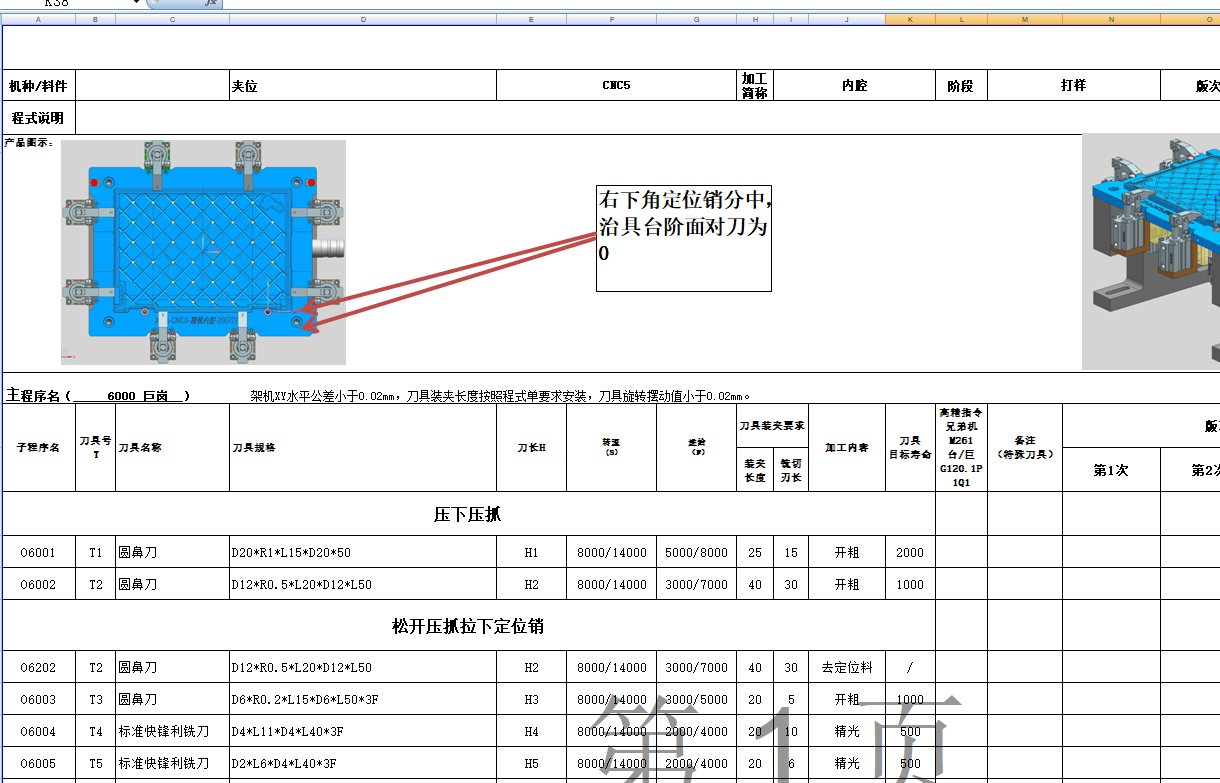Select the cell containing CNC5
This screenshot has height=783, width=1220.
614,85
